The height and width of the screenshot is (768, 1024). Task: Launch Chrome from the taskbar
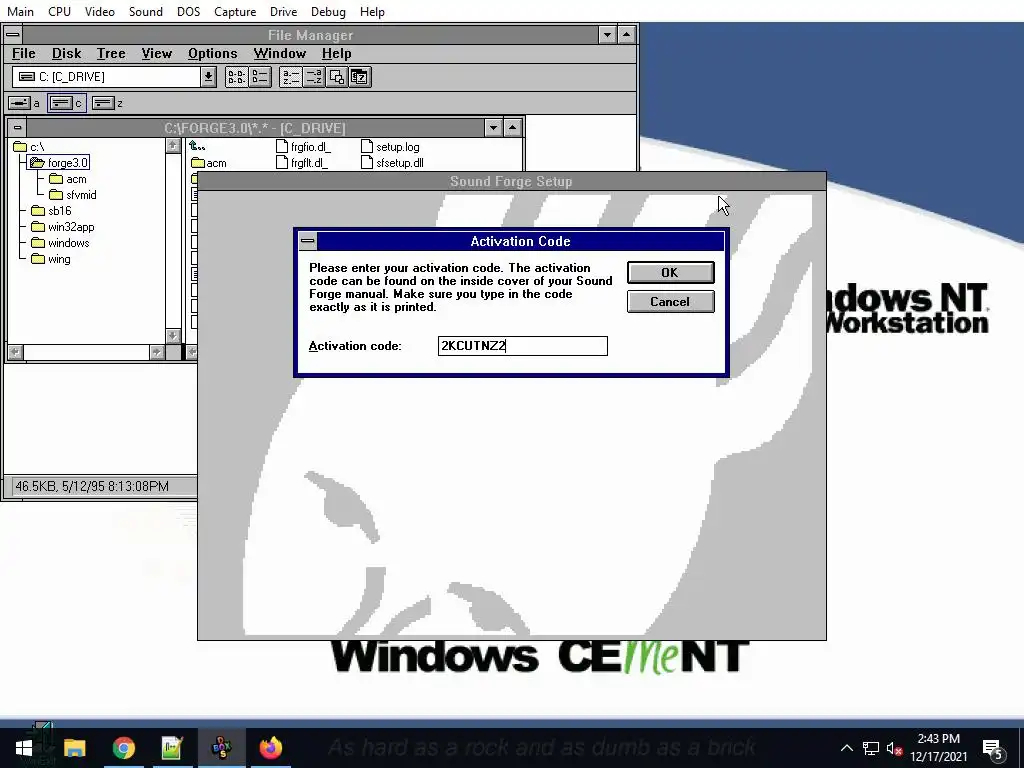[x=123, y=748]
